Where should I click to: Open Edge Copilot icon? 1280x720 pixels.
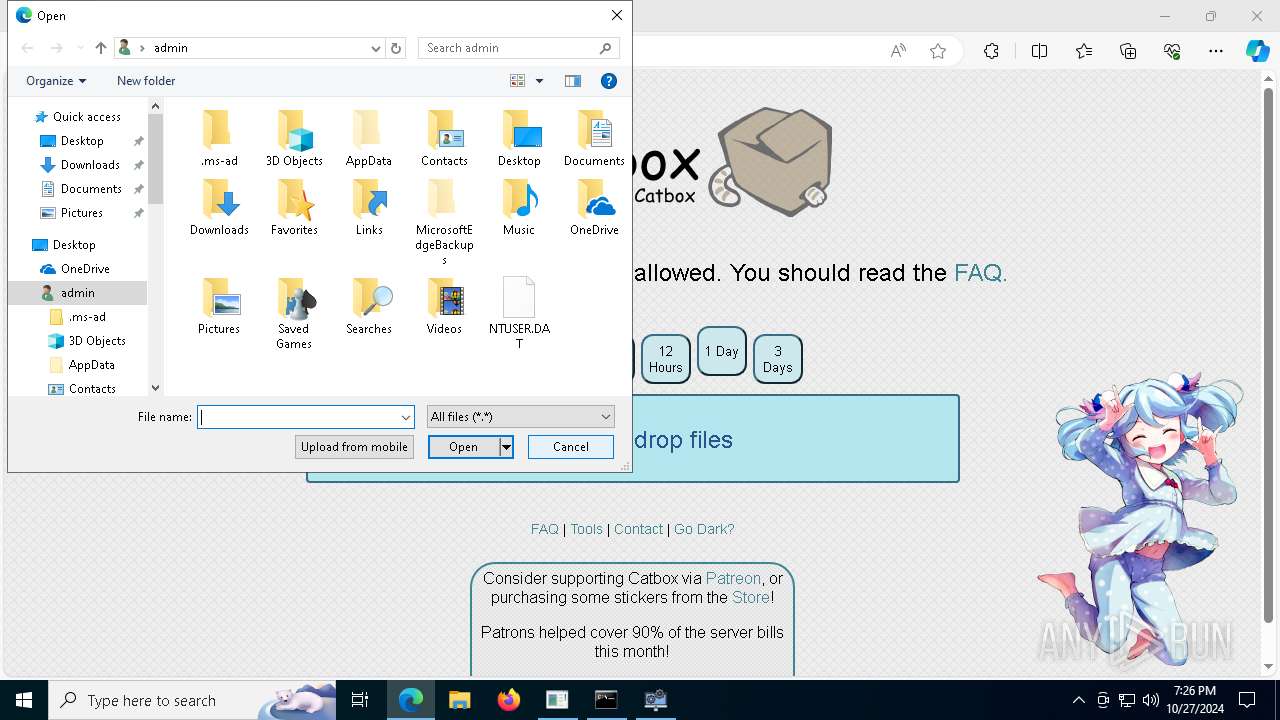click(x=1257, y=51)
